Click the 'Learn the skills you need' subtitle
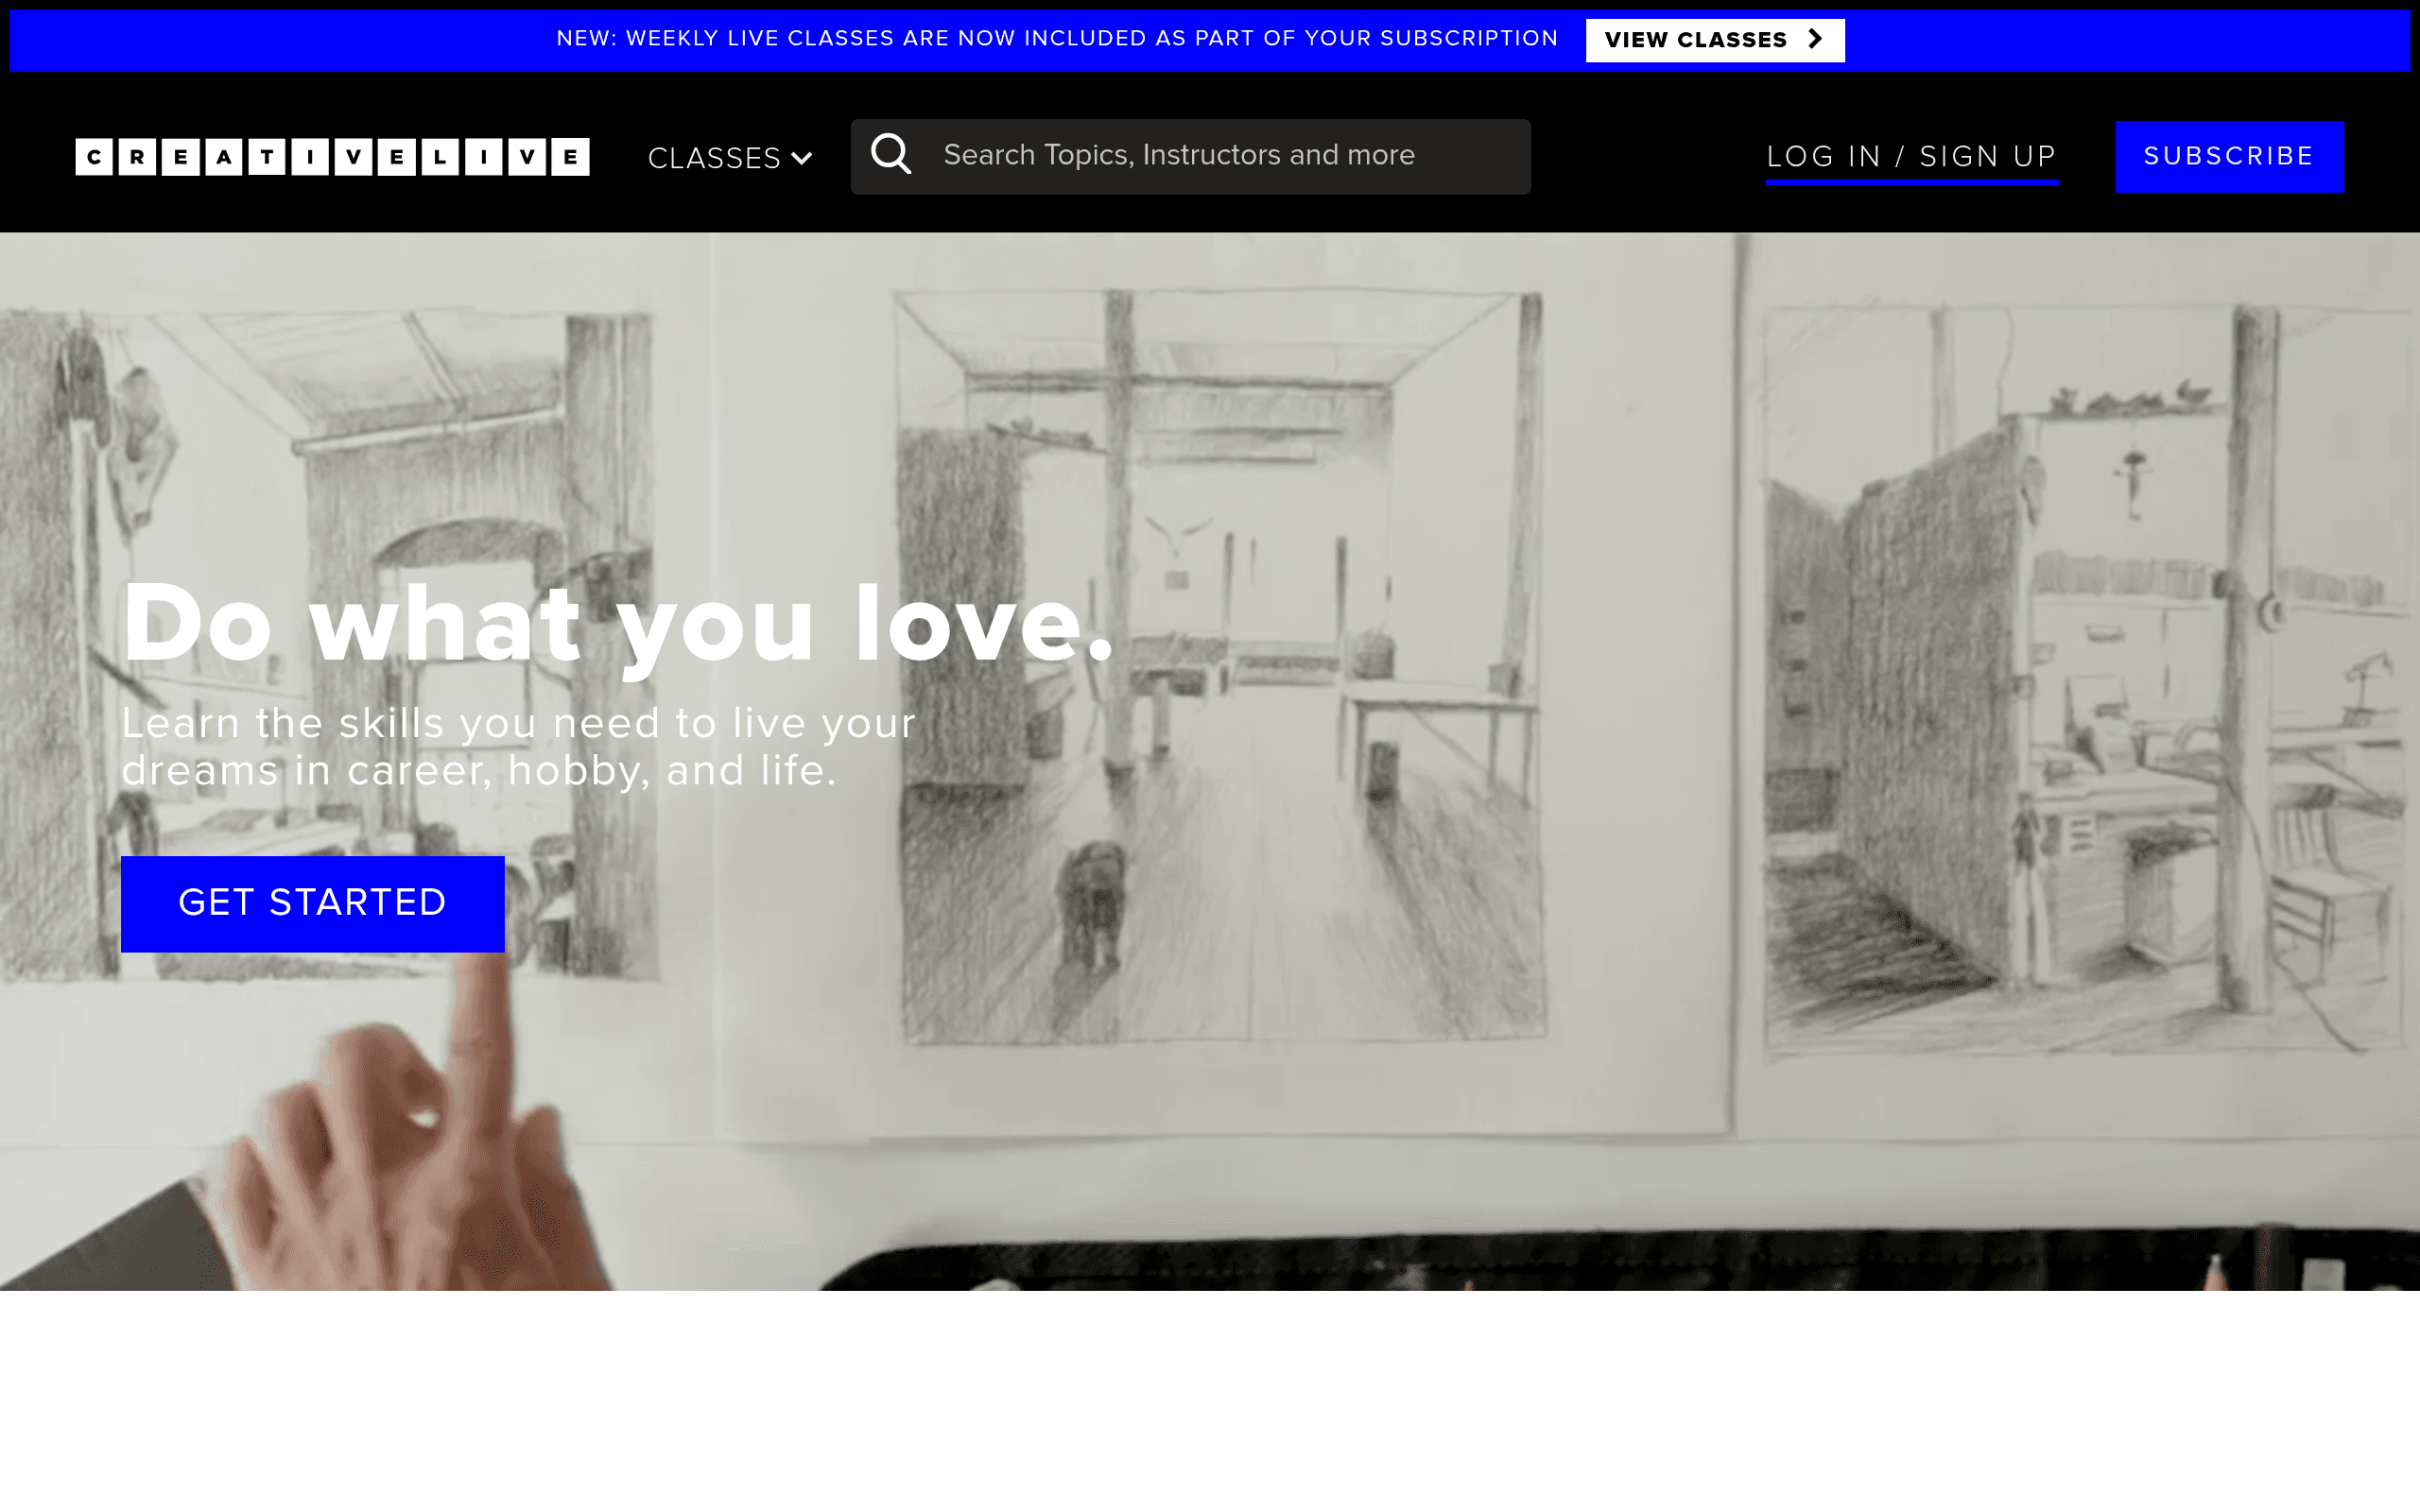Viewport: 2420px width, 1512px height. pyautogui.click(x=518, y=746)
